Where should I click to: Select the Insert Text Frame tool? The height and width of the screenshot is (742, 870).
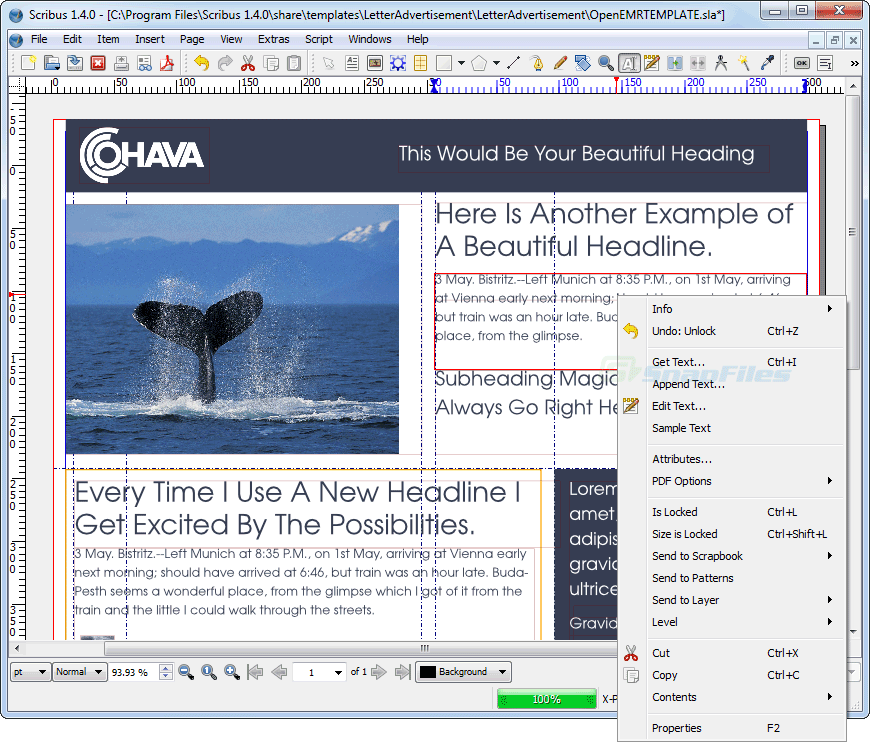[352, 62]
